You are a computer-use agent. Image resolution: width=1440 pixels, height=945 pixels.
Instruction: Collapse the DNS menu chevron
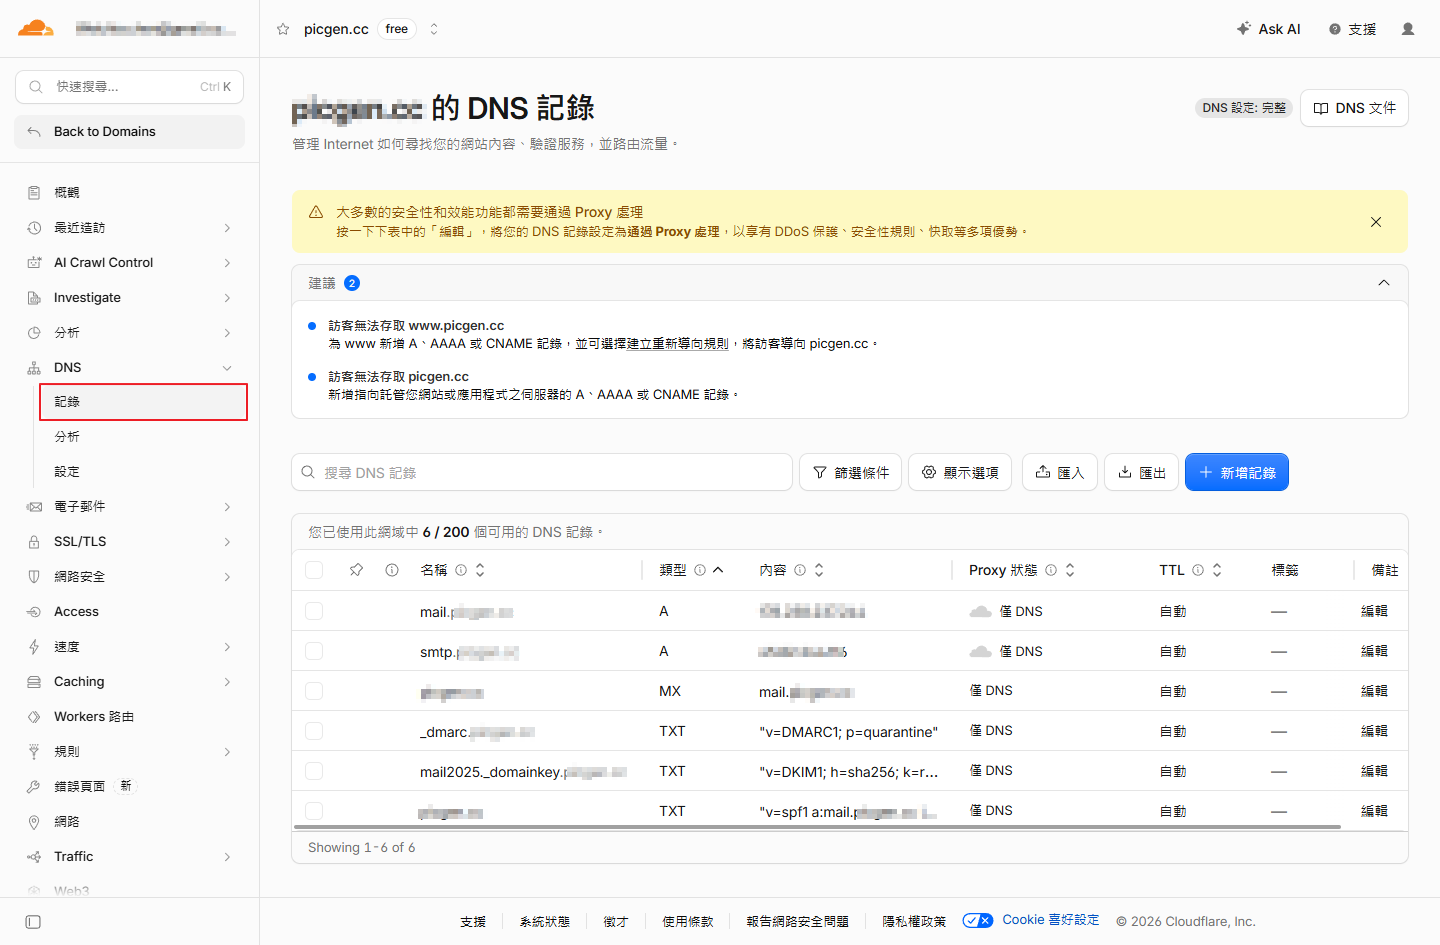(x=227, y=368)
